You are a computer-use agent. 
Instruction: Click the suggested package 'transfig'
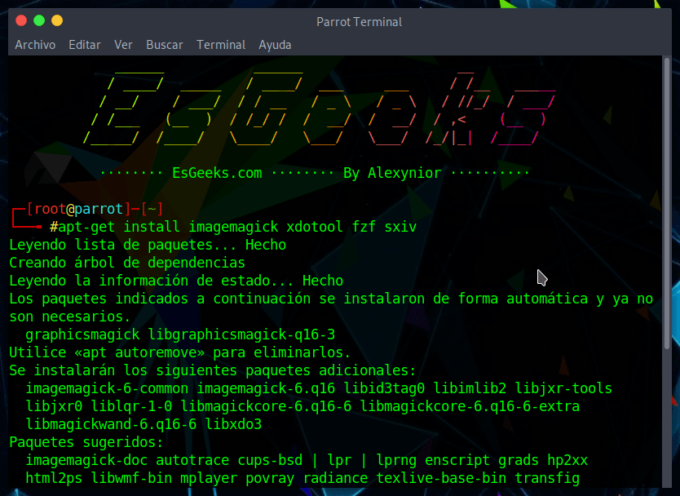(547, 479)
